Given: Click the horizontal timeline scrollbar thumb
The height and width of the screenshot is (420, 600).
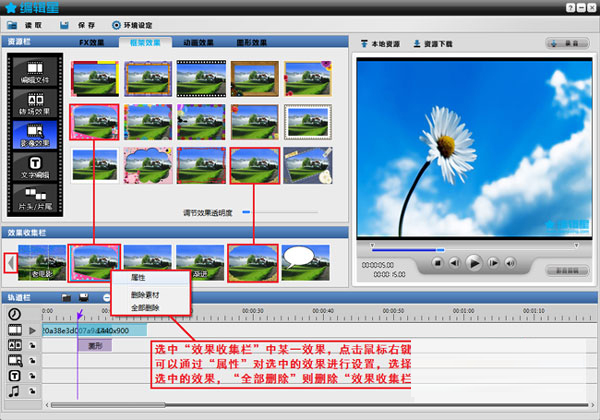Looking at the screenshot, I should click(x=108, y=405).
